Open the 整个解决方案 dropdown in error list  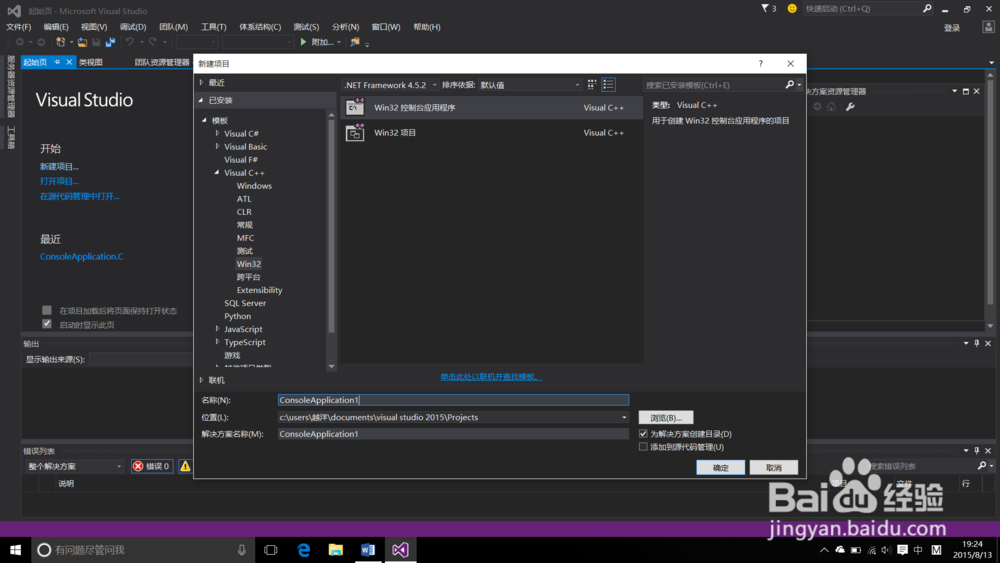tap(74, 466)
